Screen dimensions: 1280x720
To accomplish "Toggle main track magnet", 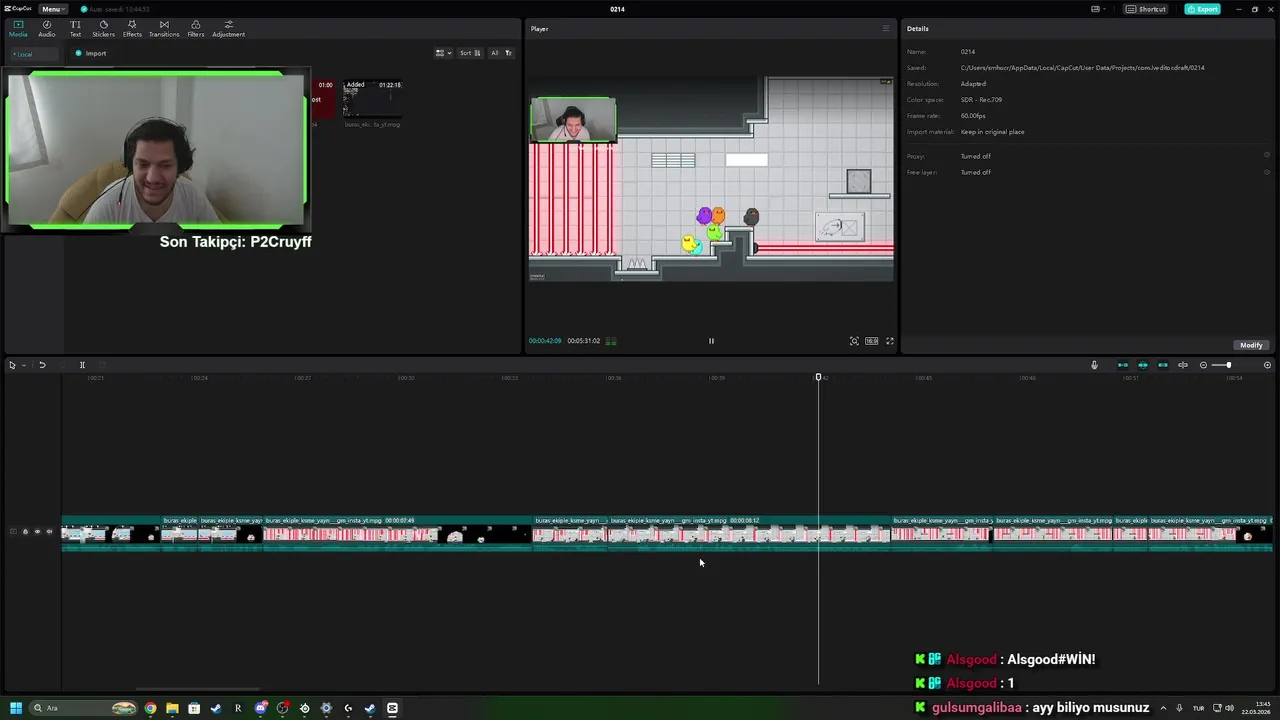I will click(x=1122, y=365).
